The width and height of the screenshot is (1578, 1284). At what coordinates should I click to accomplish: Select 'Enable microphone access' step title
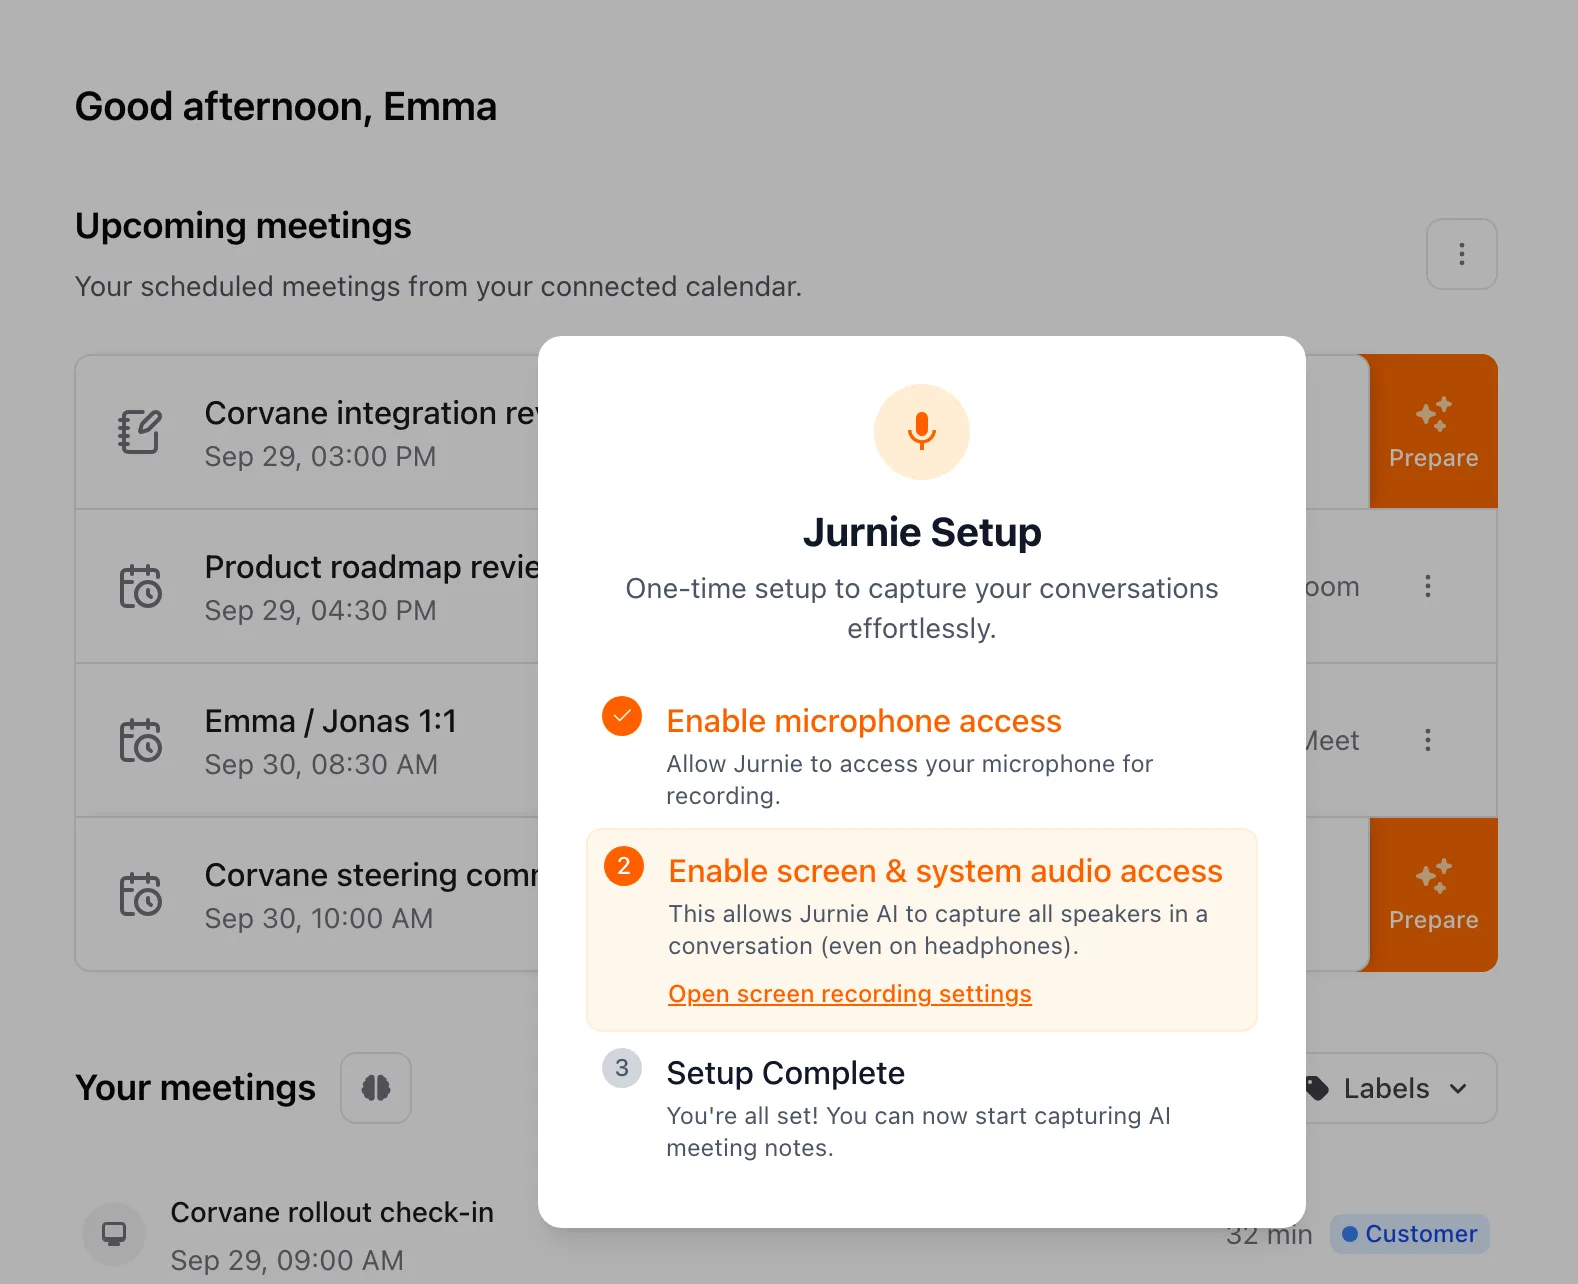click(864, 721)
